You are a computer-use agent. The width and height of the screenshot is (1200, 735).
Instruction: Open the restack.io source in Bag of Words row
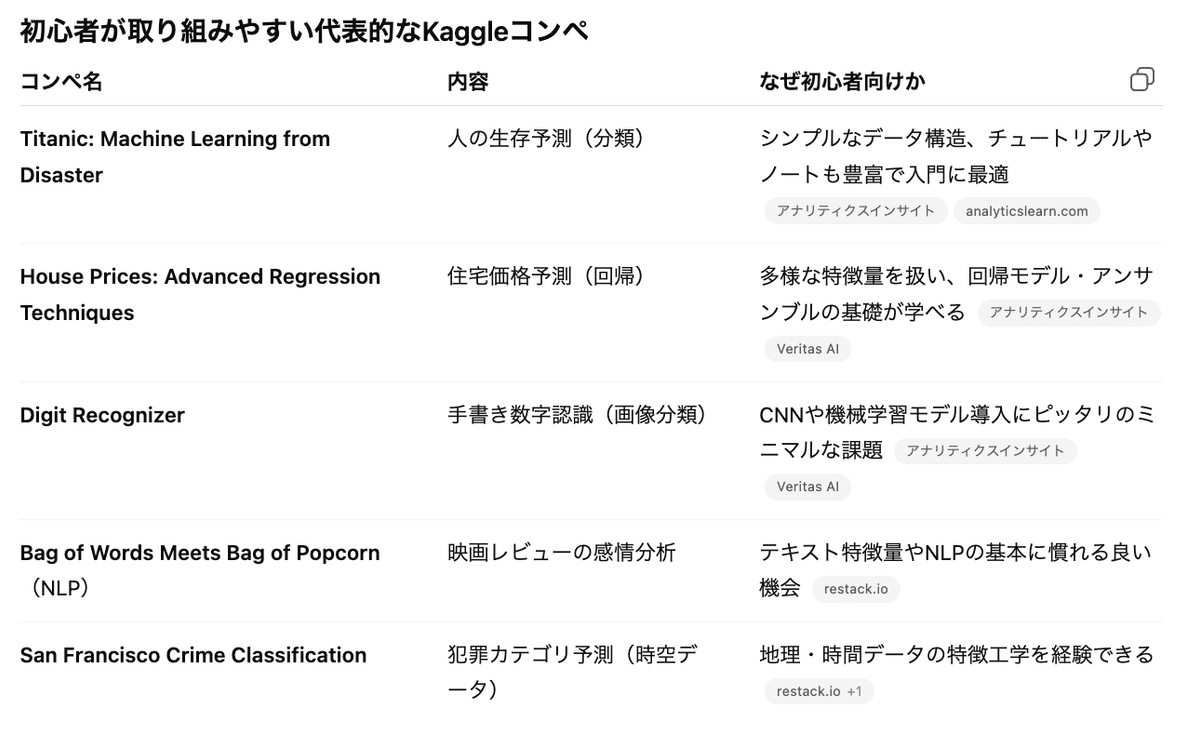pos(856,589)
